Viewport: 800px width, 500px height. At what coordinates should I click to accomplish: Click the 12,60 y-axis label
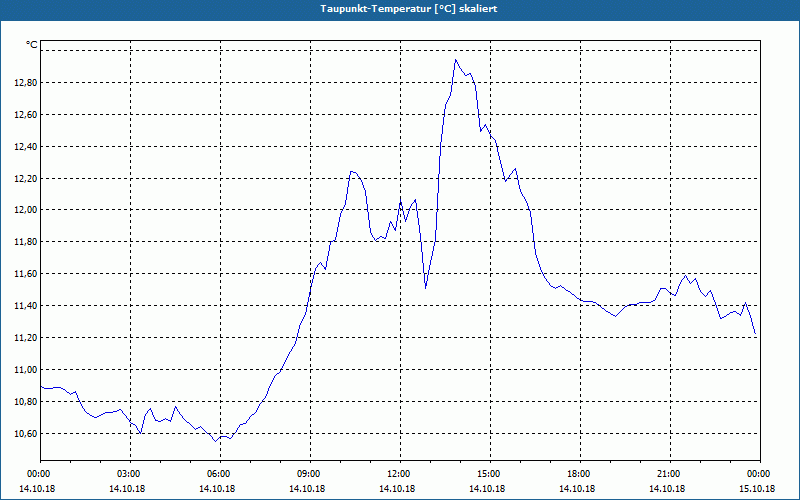point(25,115)
